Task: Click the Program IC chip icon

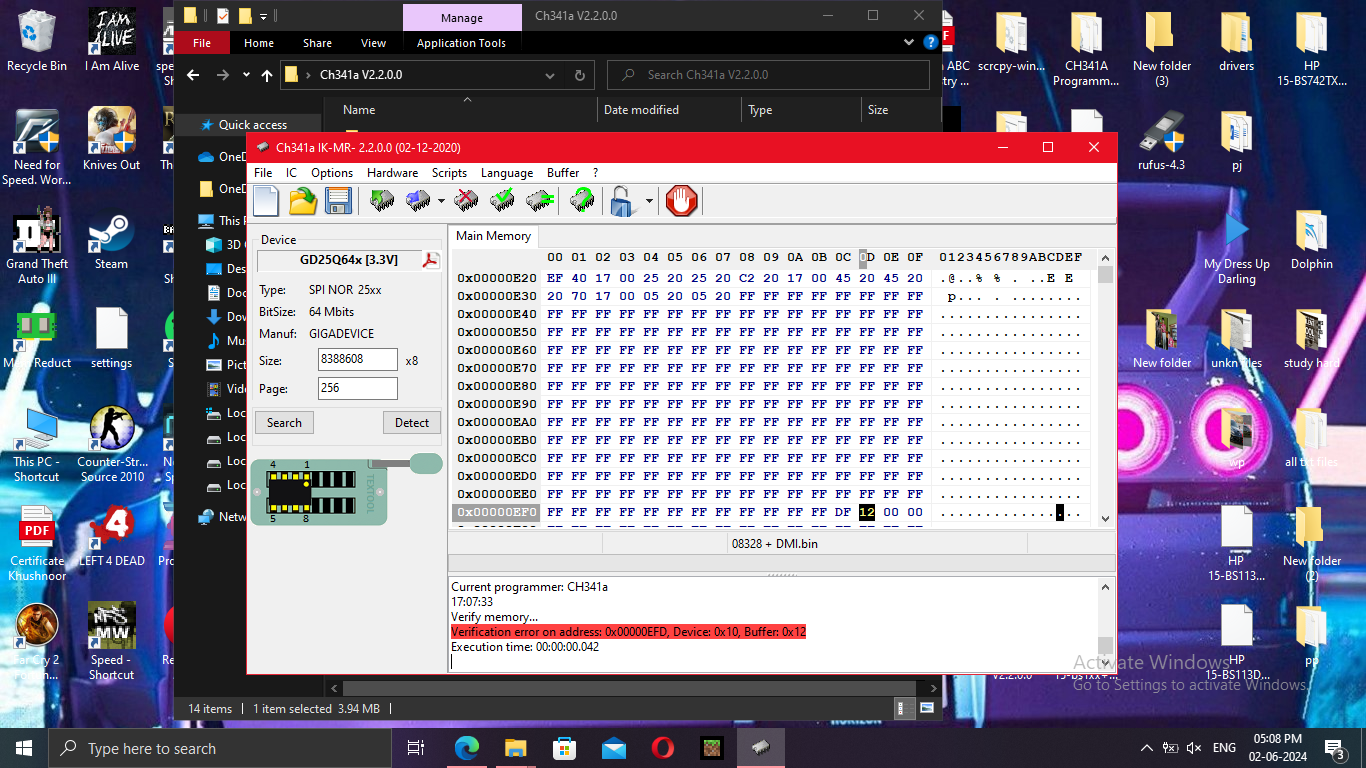Action: click(418, 201)
